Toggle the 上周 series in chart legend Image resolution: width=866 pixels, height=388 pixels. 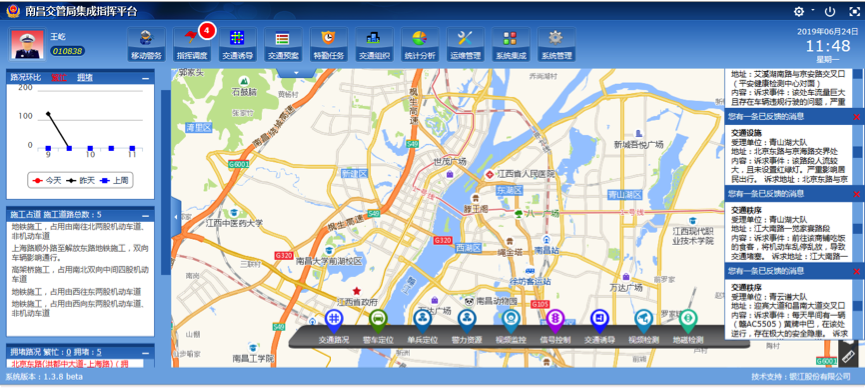115,180
